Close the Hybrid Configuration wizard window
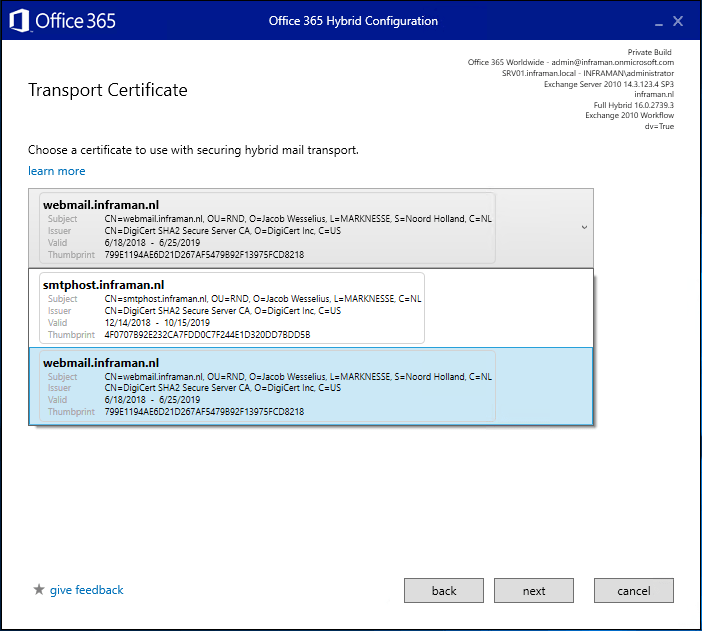This screenshot has width=702, height=631. (679, 21)
